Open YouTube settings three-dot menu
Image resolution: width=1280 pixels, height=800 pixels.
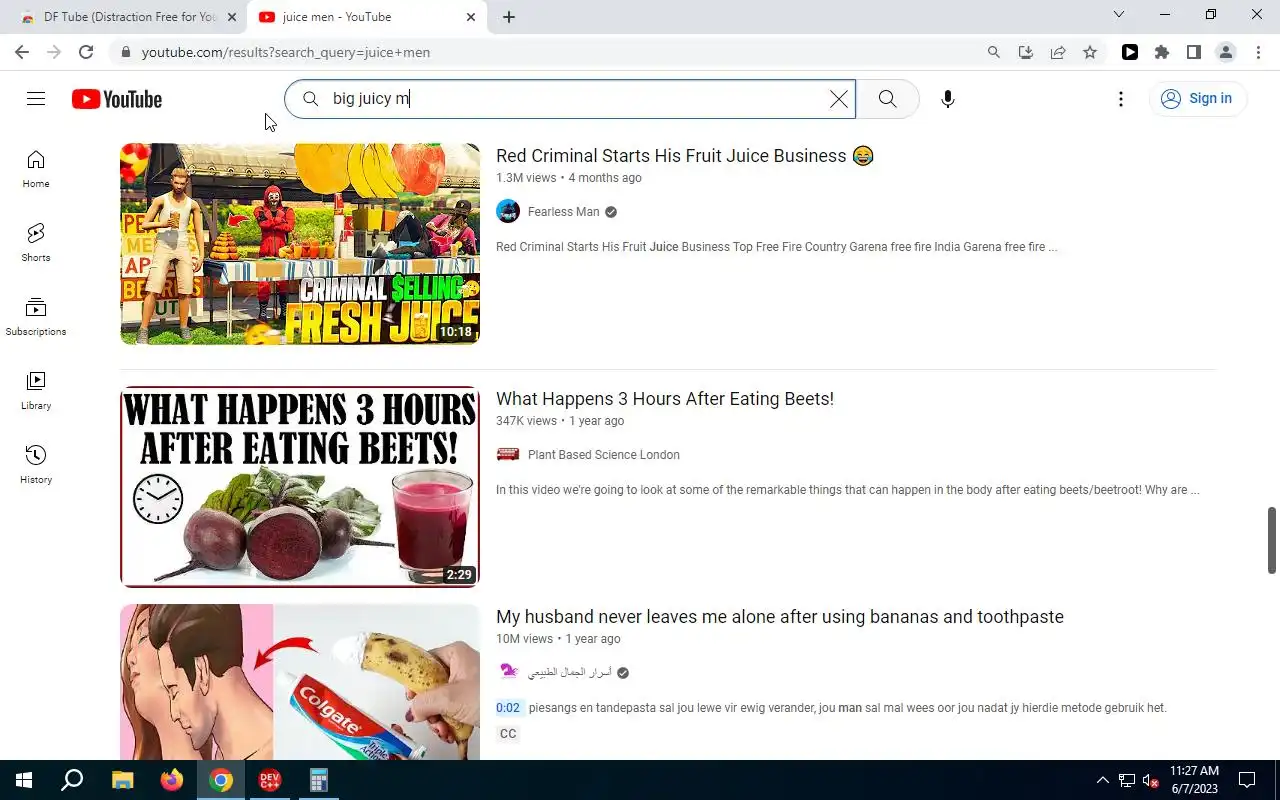point(1121,99)
